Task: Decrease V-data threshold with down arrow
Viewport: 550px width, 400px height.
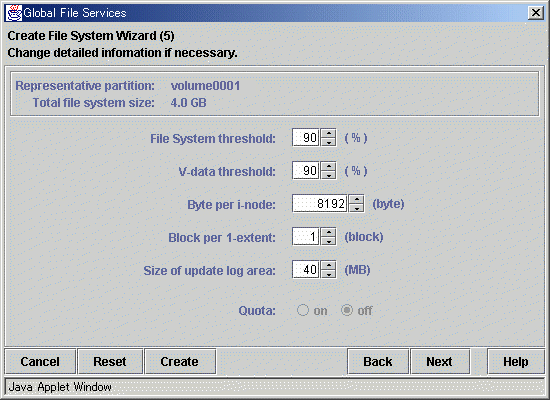Action: click(x=328, y=175)
